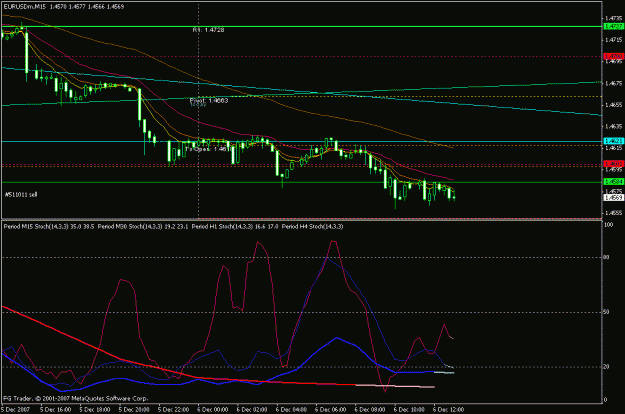Click the green 1.4584 price tag
The height and width of the screenshot is (414, 625).
[613, 182]
